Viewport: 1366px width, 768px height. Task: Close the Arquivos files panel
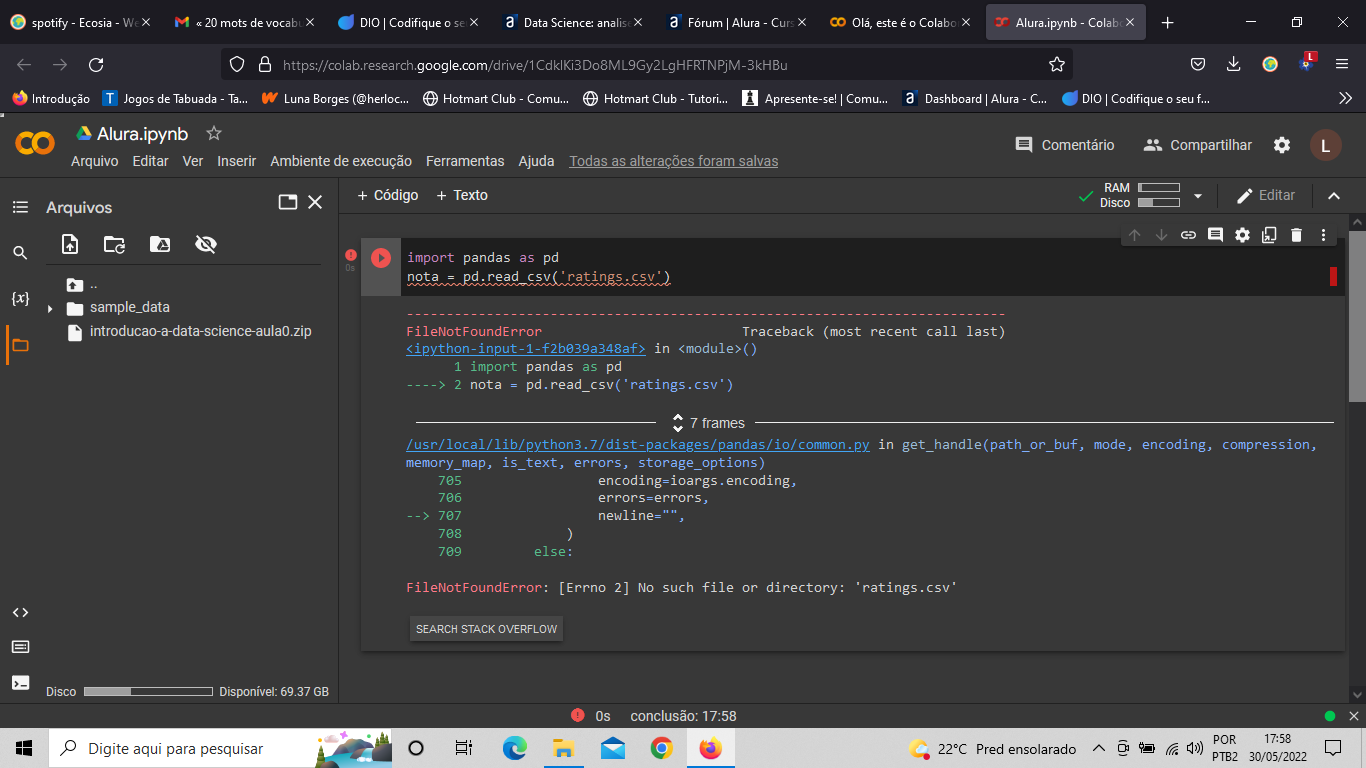click(x=315, y=202)
